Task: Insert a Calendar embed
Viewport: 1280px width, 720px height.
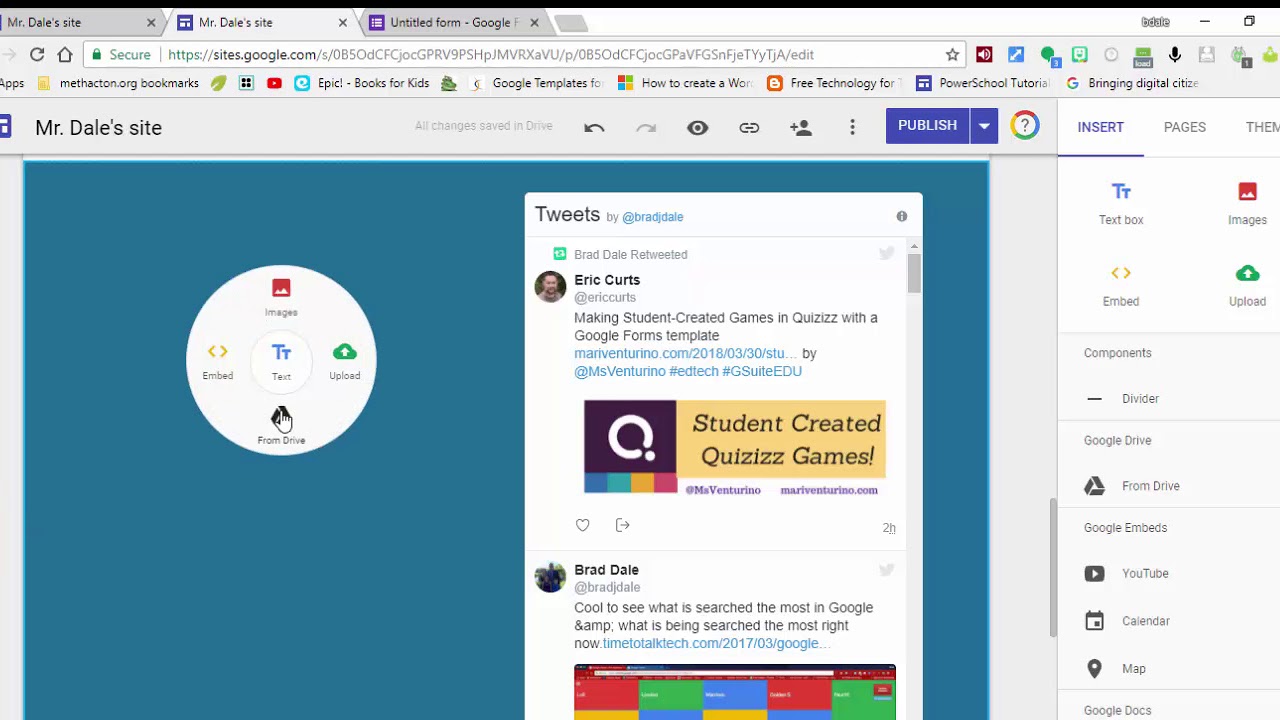Action: coord(1127,621)
